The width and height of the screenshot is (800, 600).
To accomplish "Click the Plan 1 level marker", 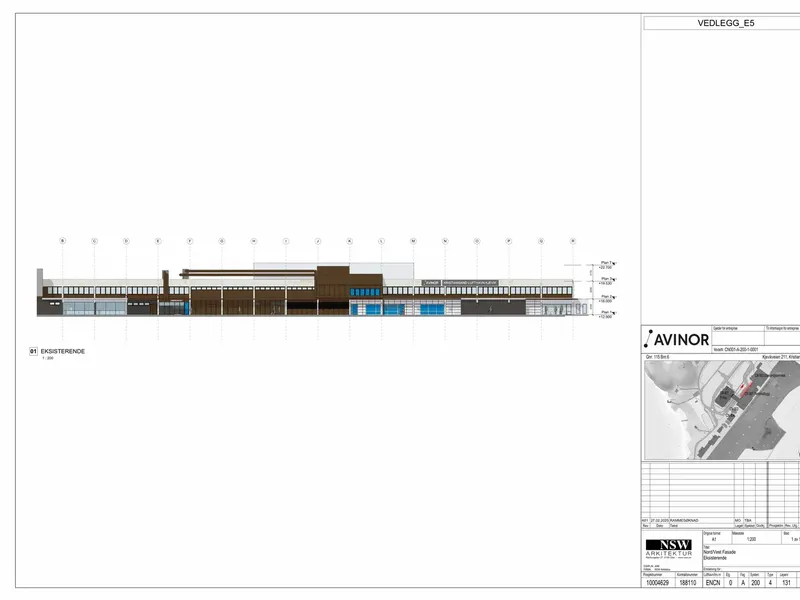I will coord(607,314).
